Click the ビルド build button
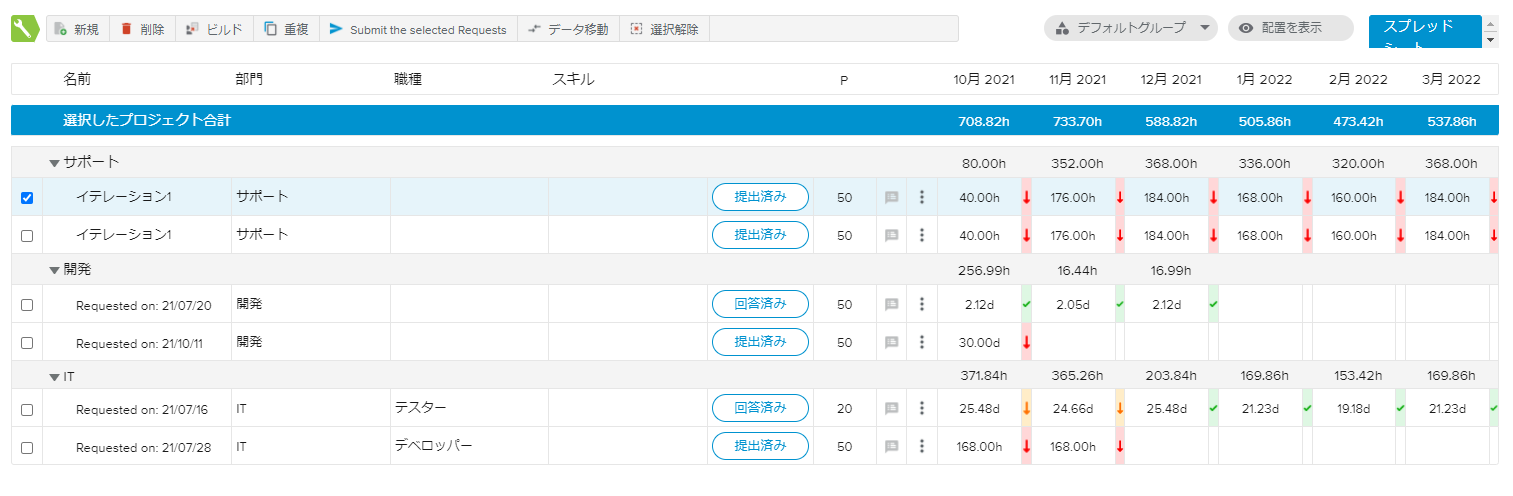Image resolution: width=1513 pixels, height=496 pixels. [x=214, y=29]
